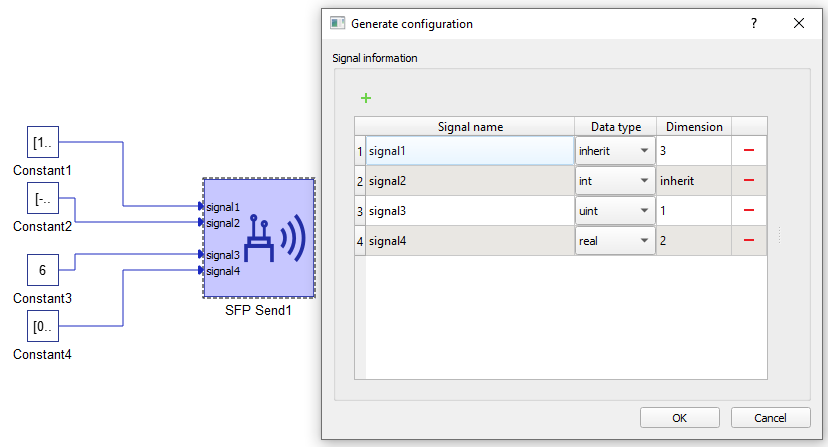Open the inherit data type dropdown for signal1
This screenshot has width=828, height=447.
pos(615,151)
